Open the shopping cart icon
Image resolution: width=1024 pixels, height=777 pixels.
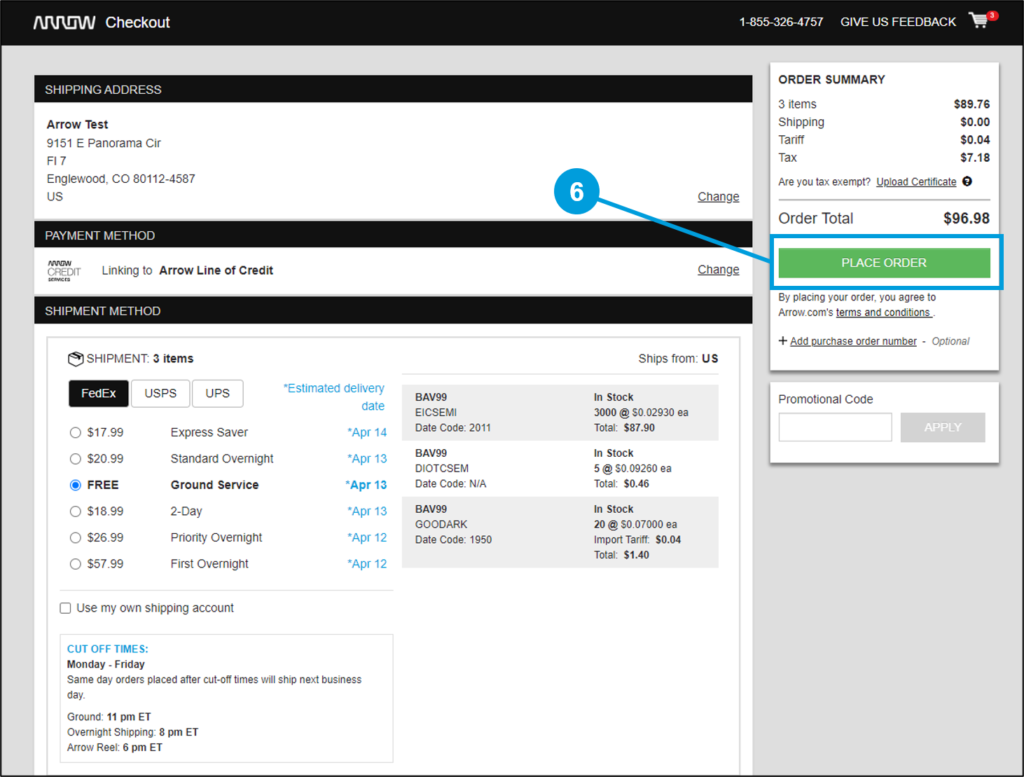click(x=978, y=21)
